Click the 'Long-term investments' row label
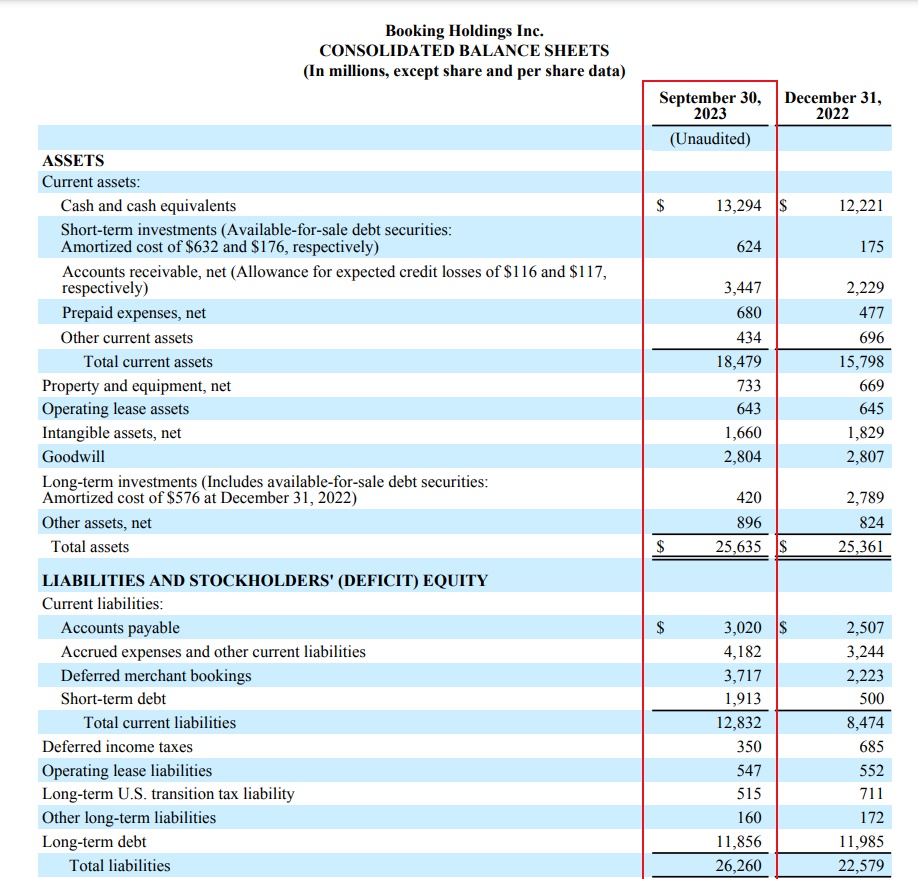This screenshot has height=879, width=918. coord(265,490)
